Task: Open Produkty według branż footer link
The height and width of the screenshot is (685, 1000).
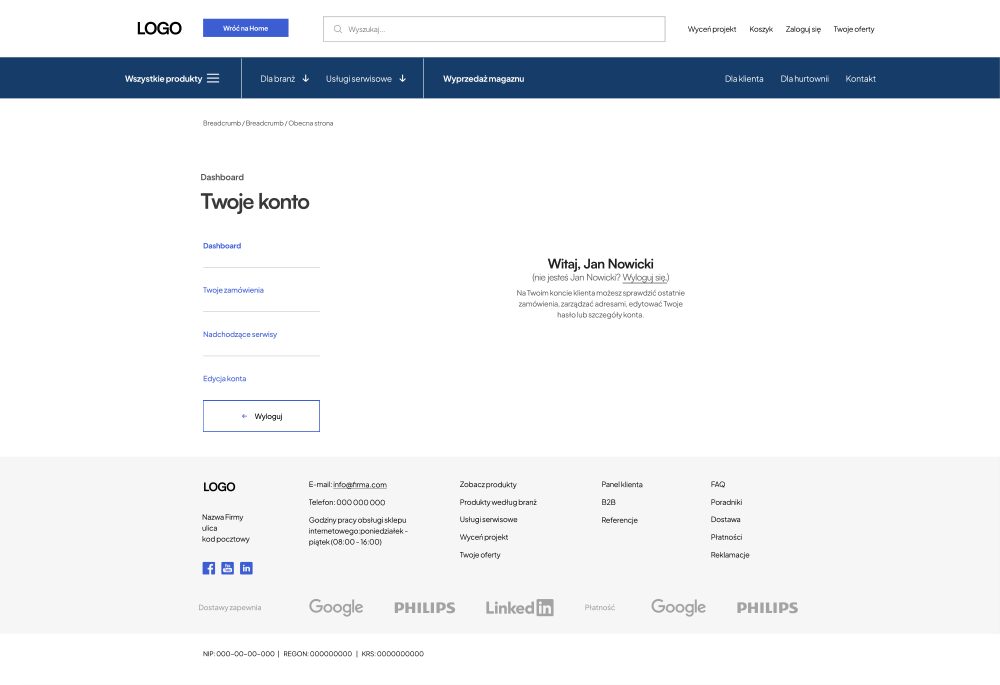Action: click(x=498, y=503)
